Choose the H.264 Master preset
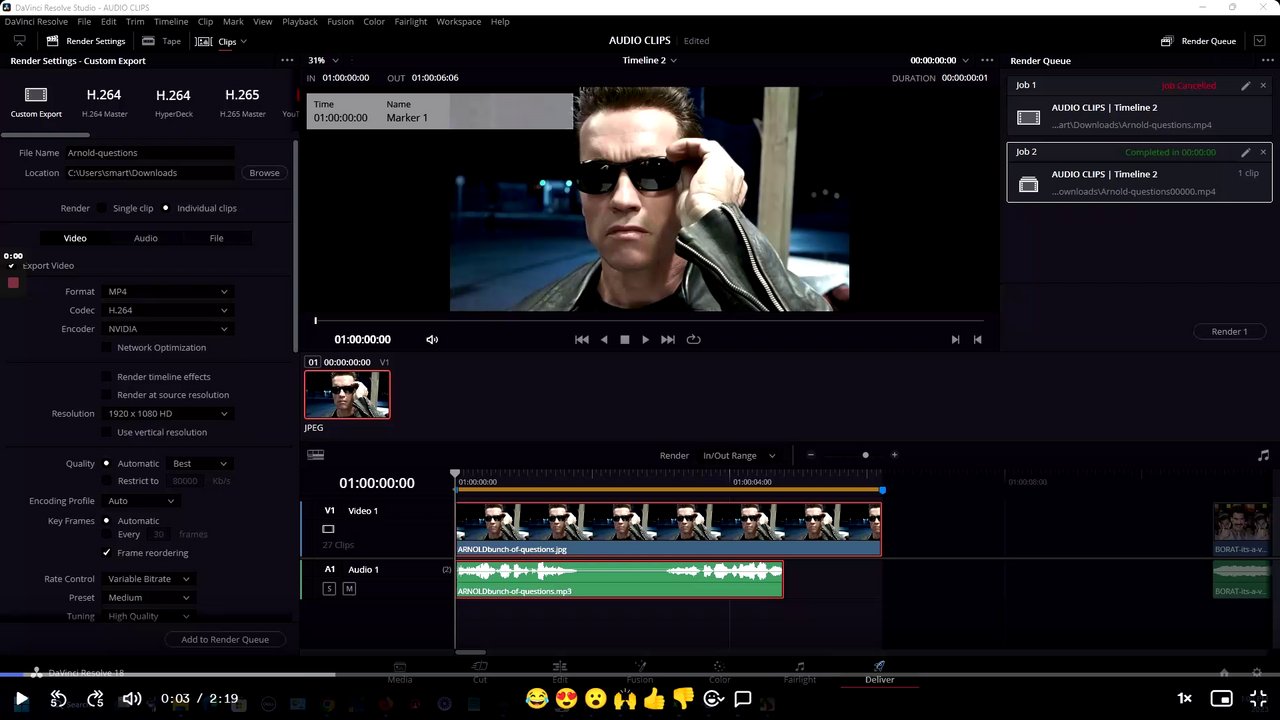Image resolution: width=1280 pixels, height=720 pixels. click(104, 102)
